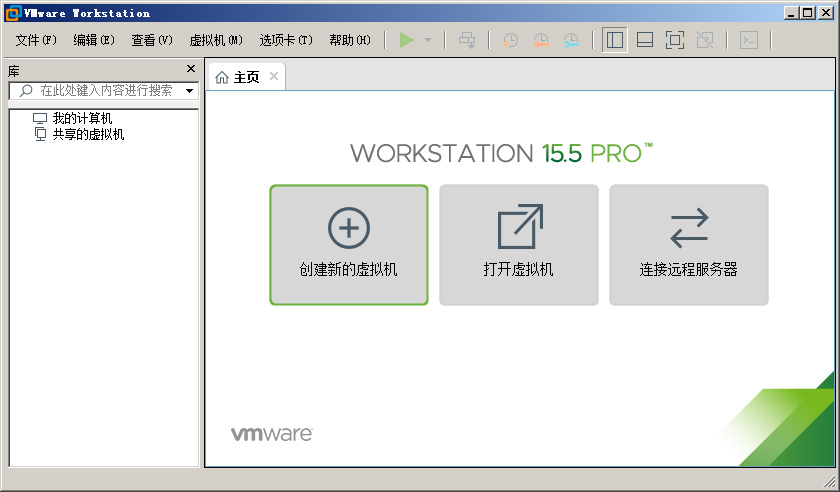Click 连接远程服务器 tile
Viewport: 840px width, 492px height.
[x=688, y=245]
